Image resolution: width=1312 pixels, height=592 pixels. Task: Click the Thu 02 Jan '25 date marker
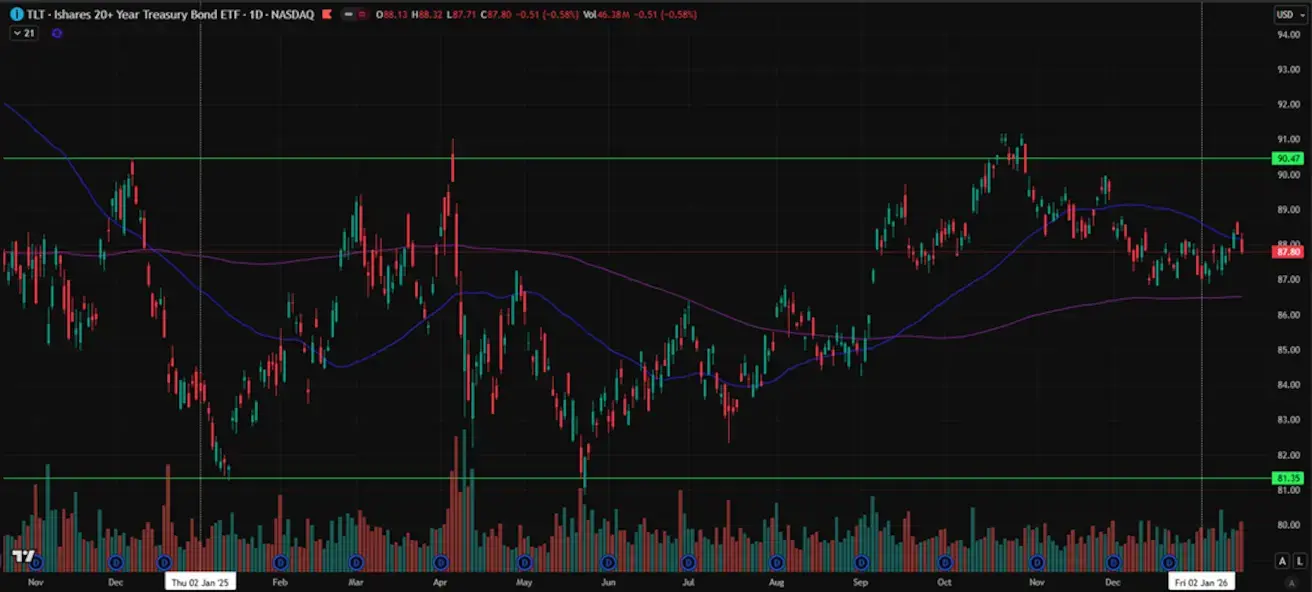(x=201, y=581)
